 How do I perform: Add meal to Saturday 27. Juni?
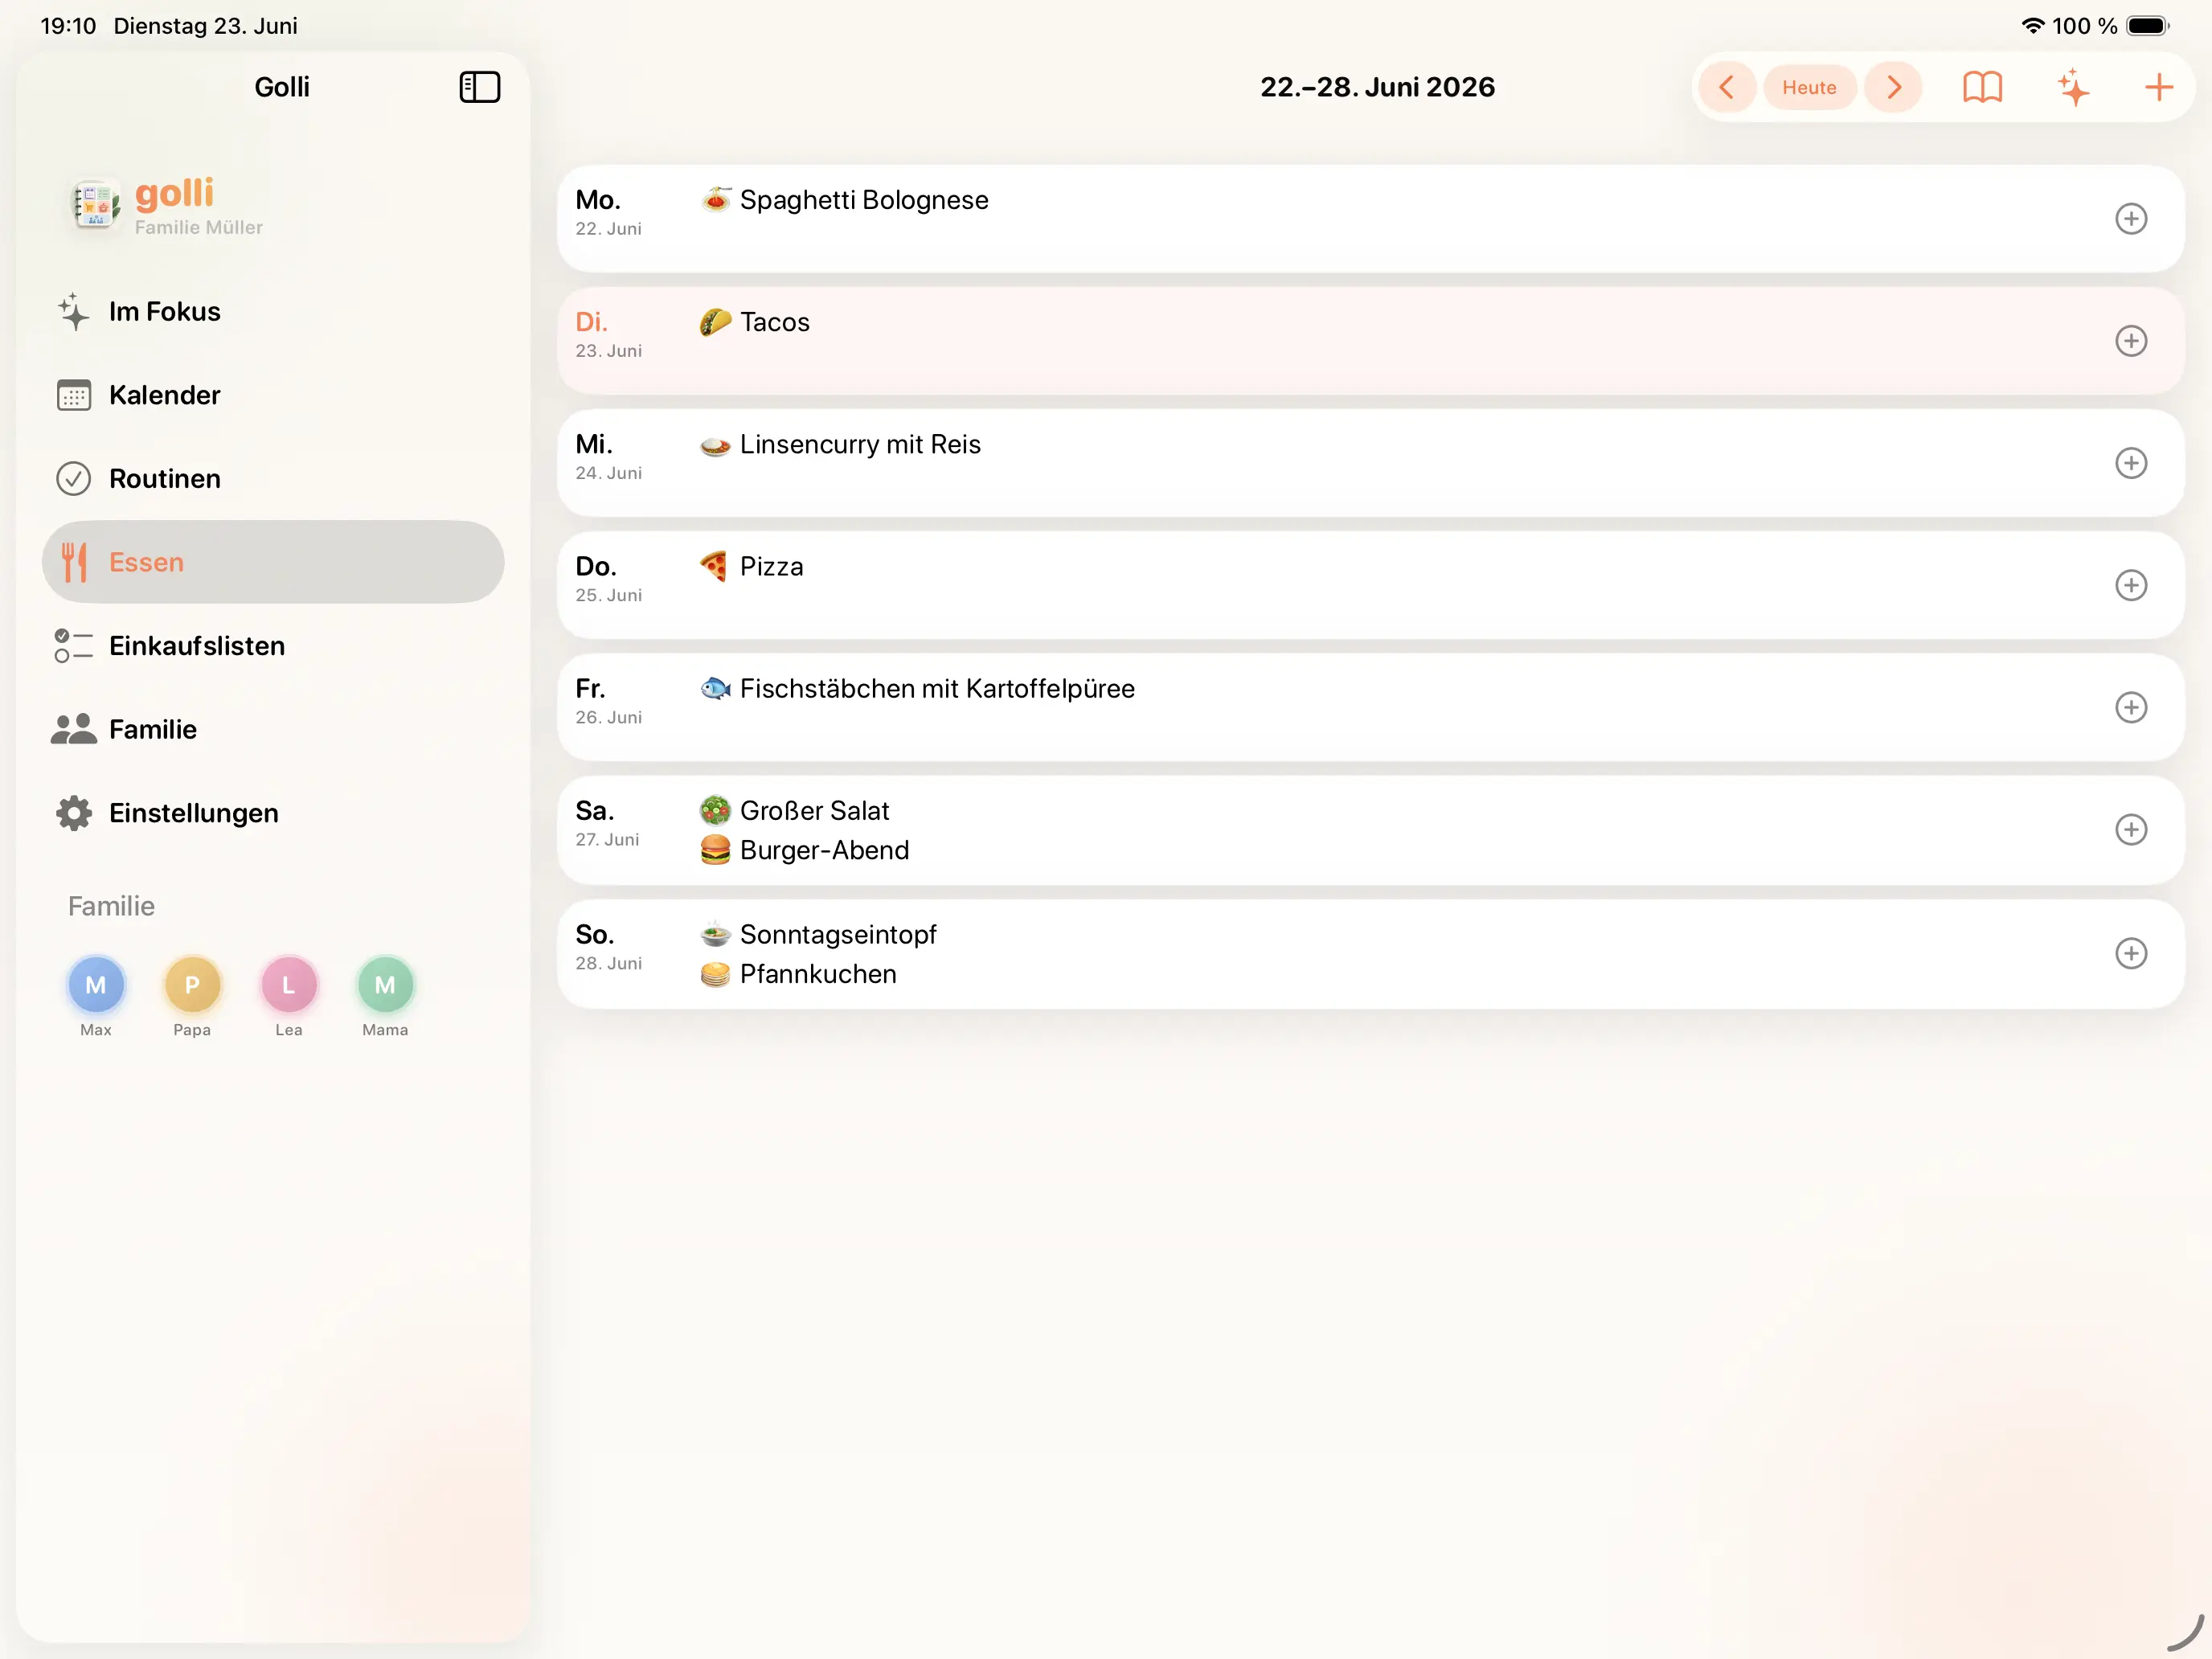click(x=2130, y=829)
